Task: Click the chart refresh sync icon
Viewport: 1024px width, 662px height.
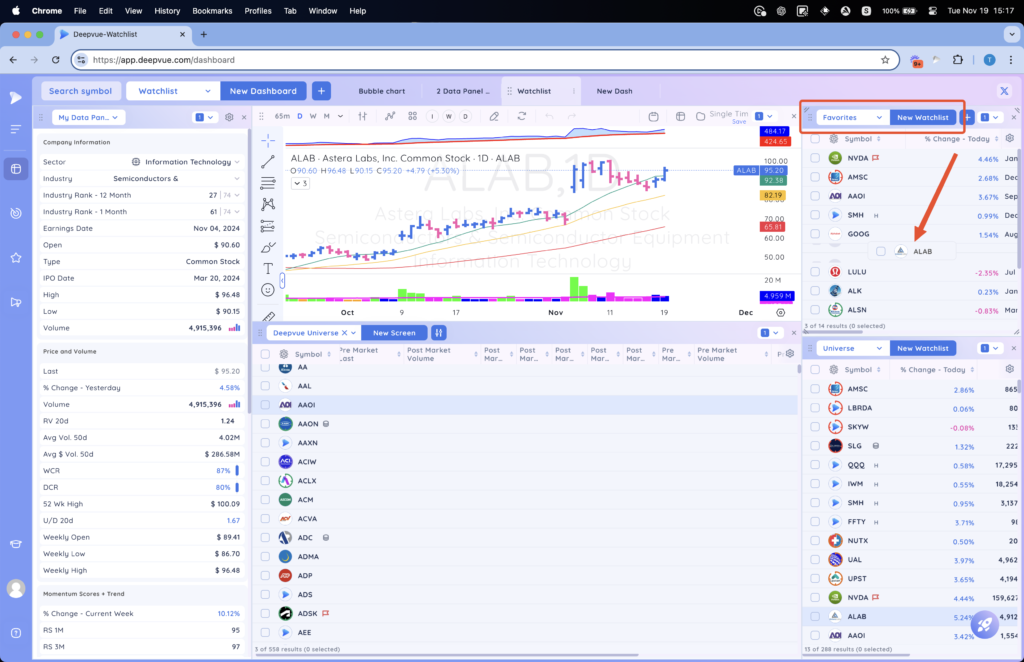Action: [x=522, y=116]
